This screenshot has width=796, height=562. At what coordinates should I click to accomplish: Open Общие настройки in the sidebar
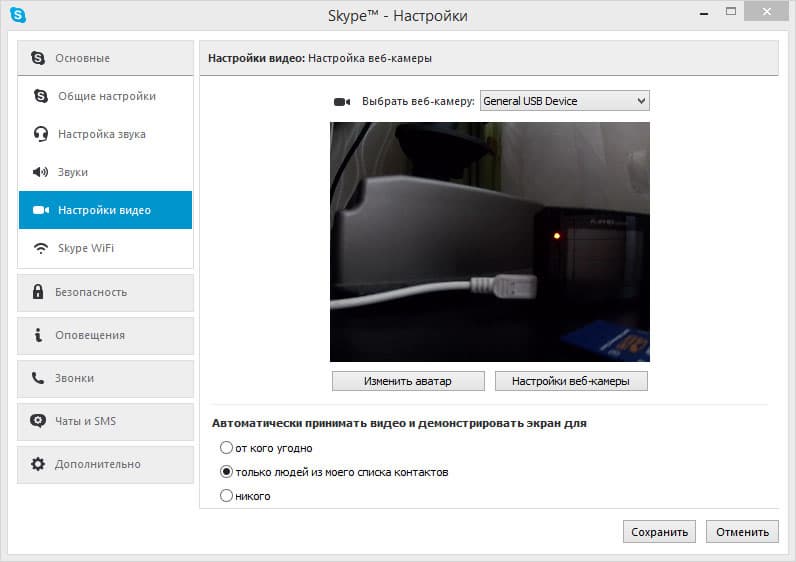coord(106,96)
